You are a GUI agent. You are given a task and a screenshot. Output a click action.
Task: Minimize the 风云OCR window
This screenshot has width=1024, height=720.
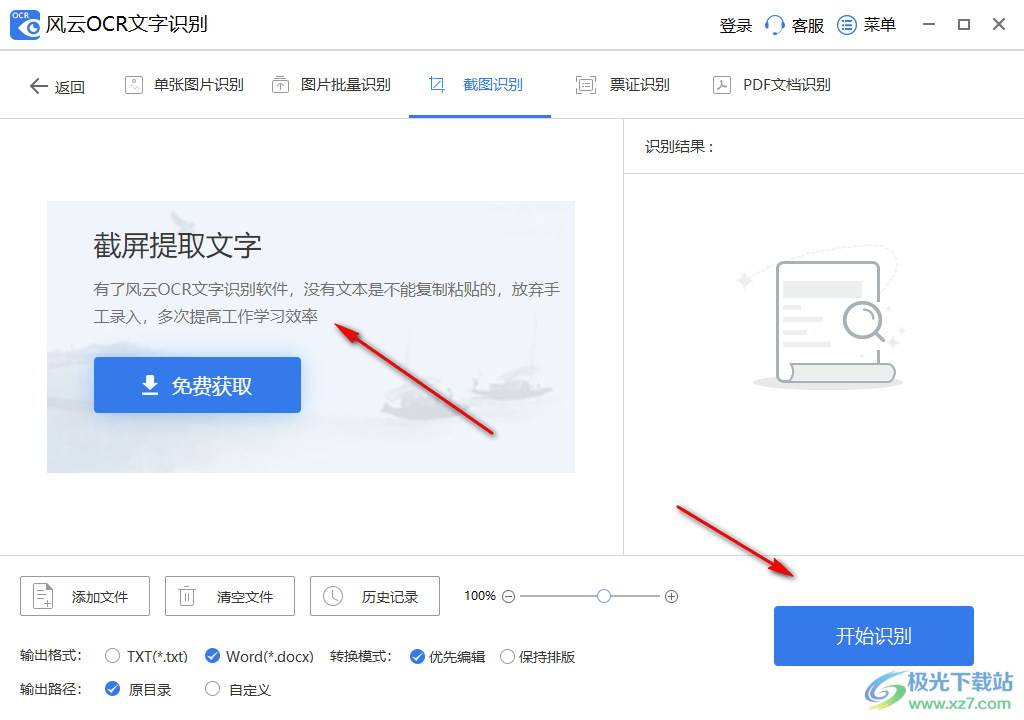tap(929, 25)
